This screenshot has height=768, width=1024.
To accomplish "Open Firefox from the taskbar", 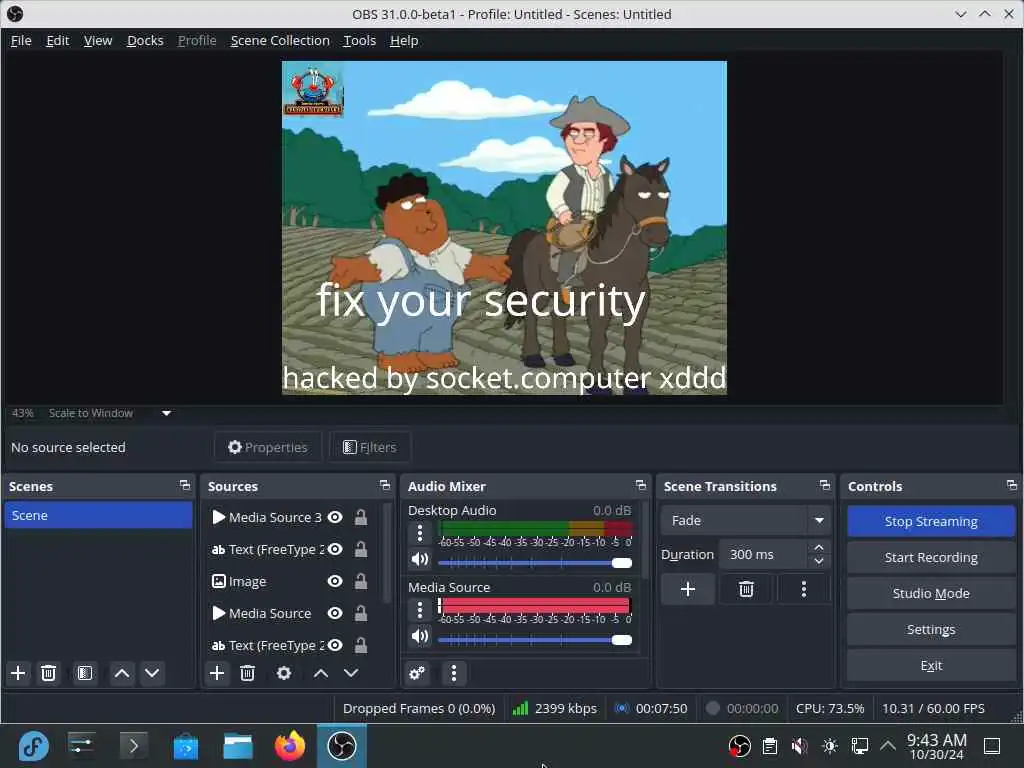I will [290, 746].
